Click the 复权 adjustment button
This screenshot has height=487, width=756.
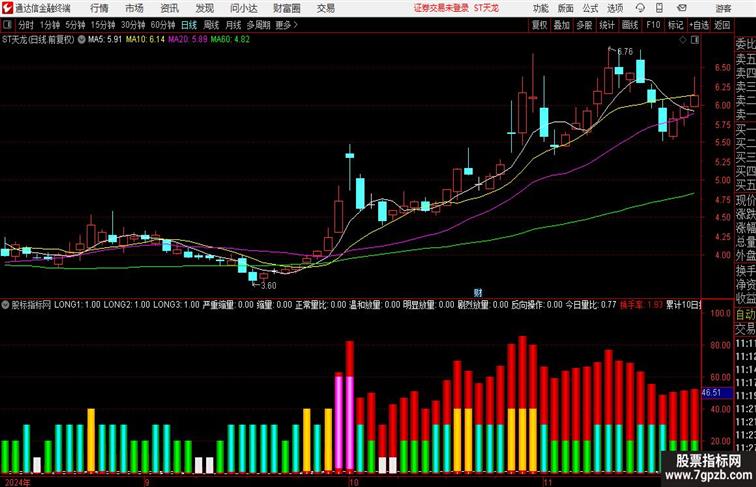click(539, 25)
